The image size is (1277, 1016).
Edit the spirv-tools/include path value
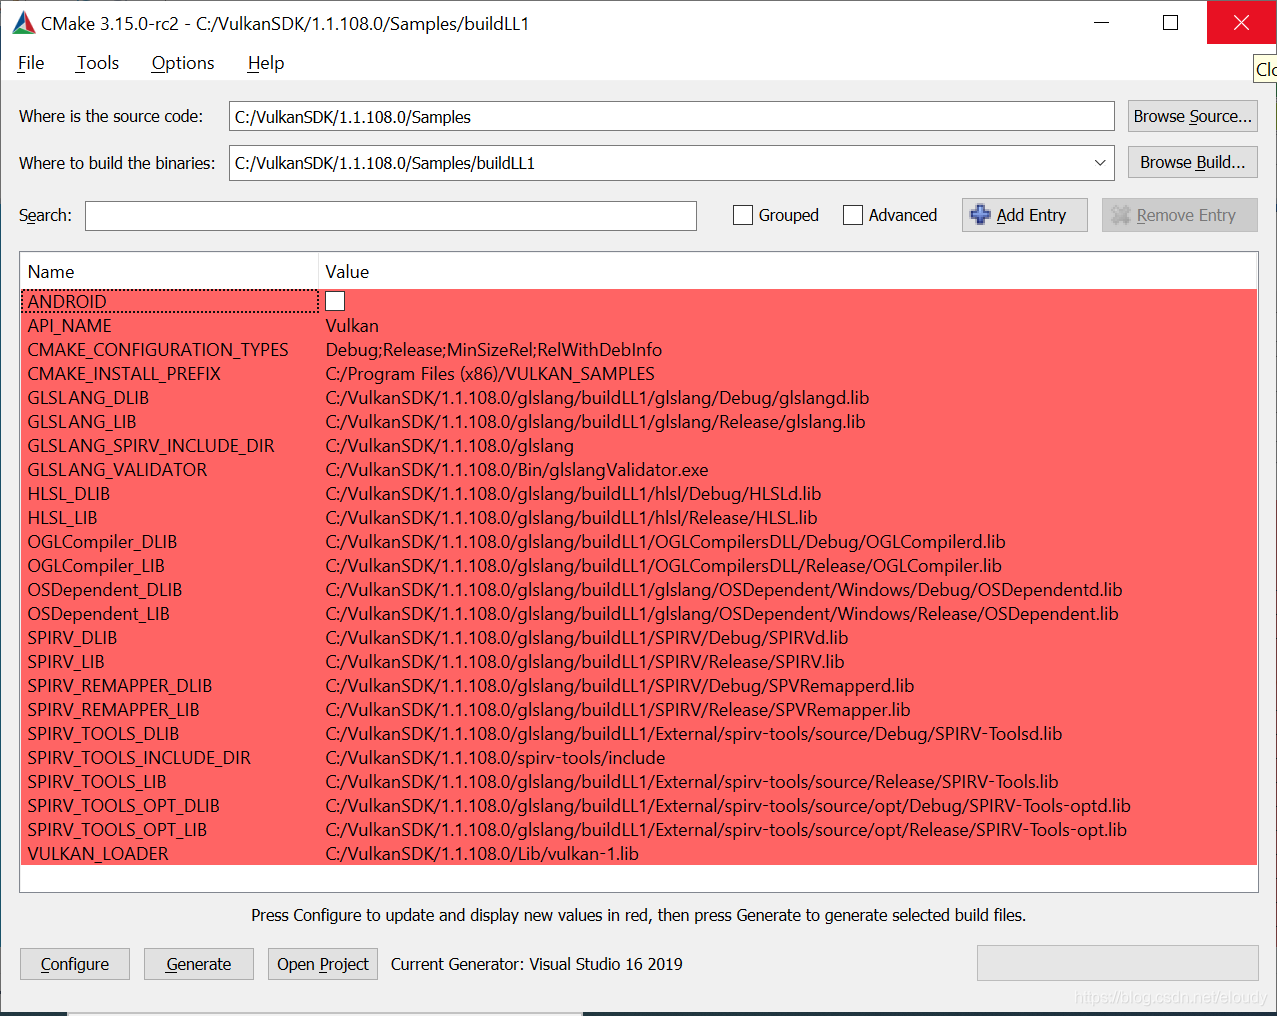click(495, 758)
